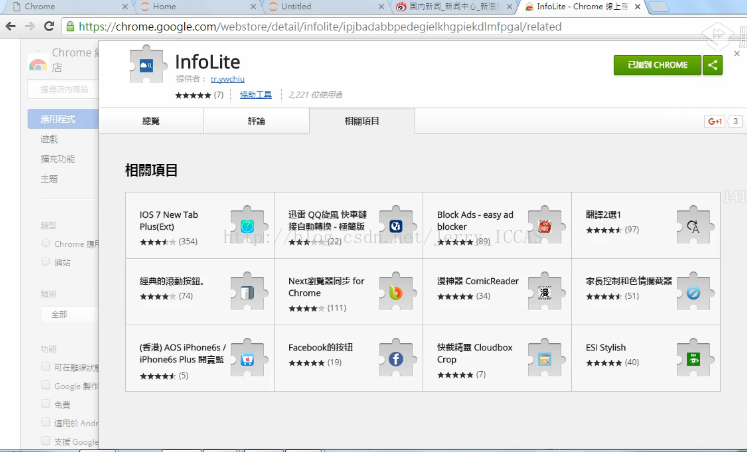Close the InfoLite detail overlay X
747x452 pixels.
737,53
